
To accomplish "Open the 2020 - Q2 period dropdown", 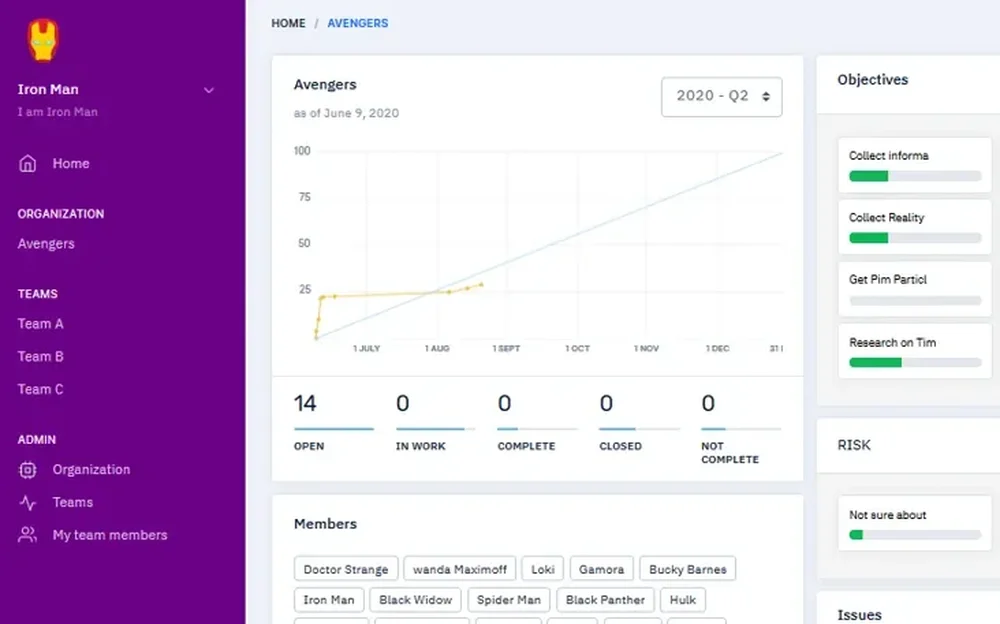I will [721, 97].
